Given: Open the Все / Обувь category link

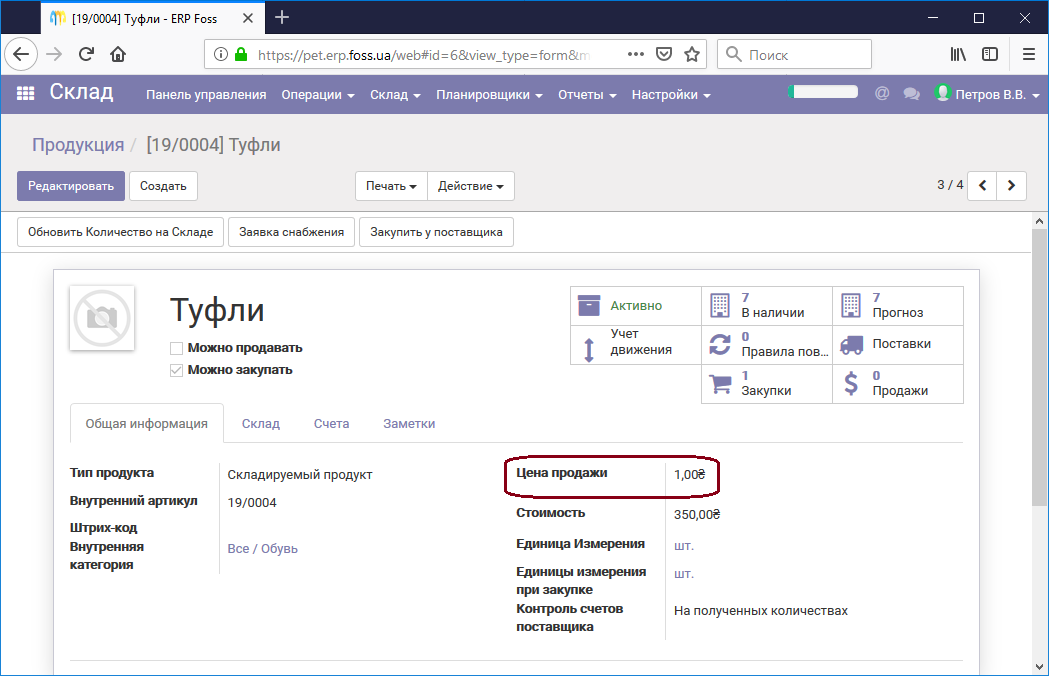Looking at the screenshot, I should 262,549.
